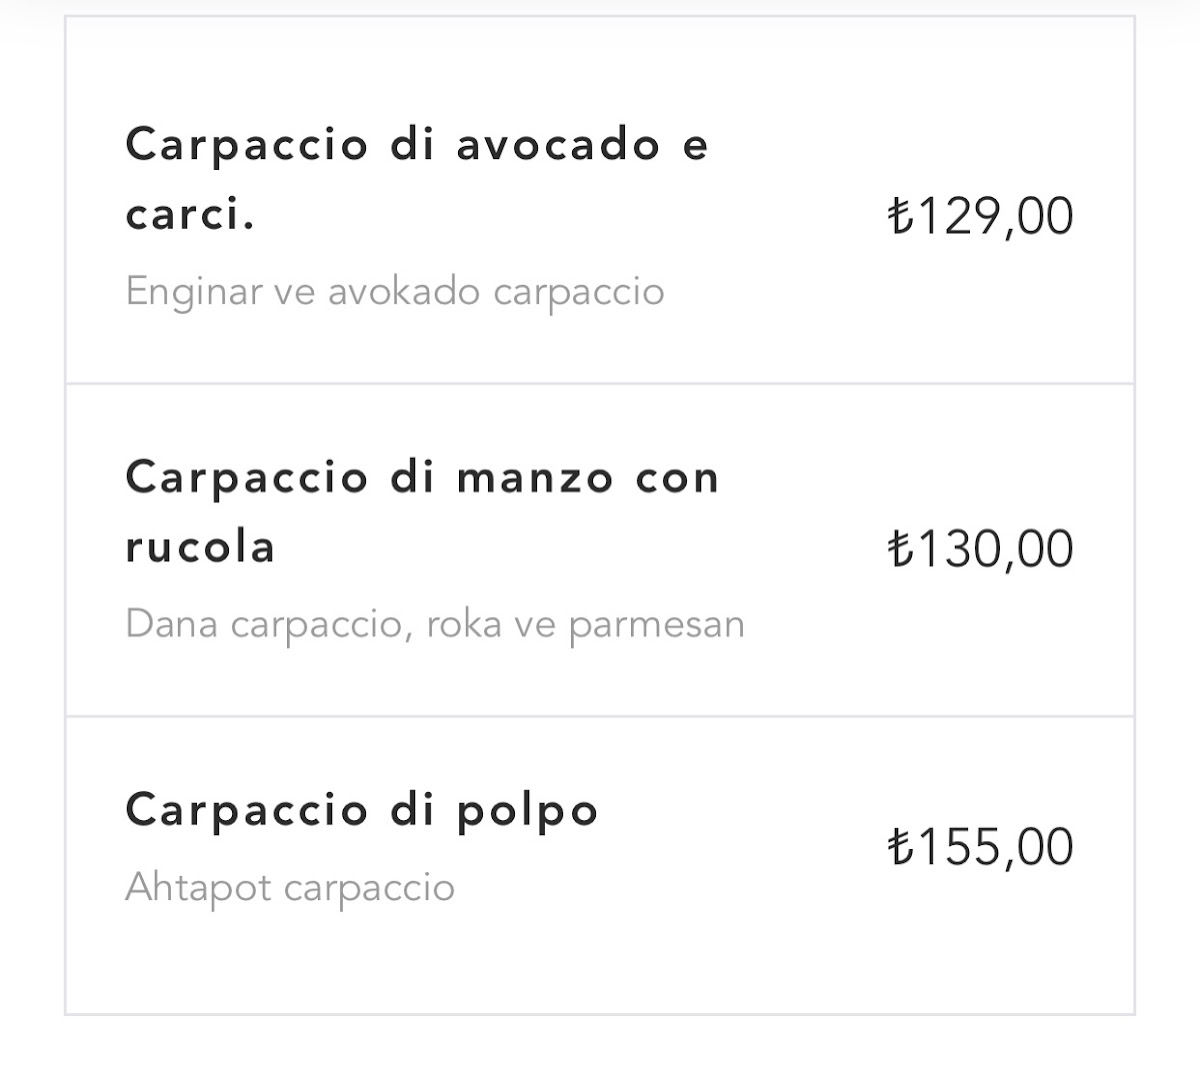Viewport: 1200px width, 1073px height.
Task: Click the word "avocado" in the first title
Action: pyautogui.click(x=559, y=145)
